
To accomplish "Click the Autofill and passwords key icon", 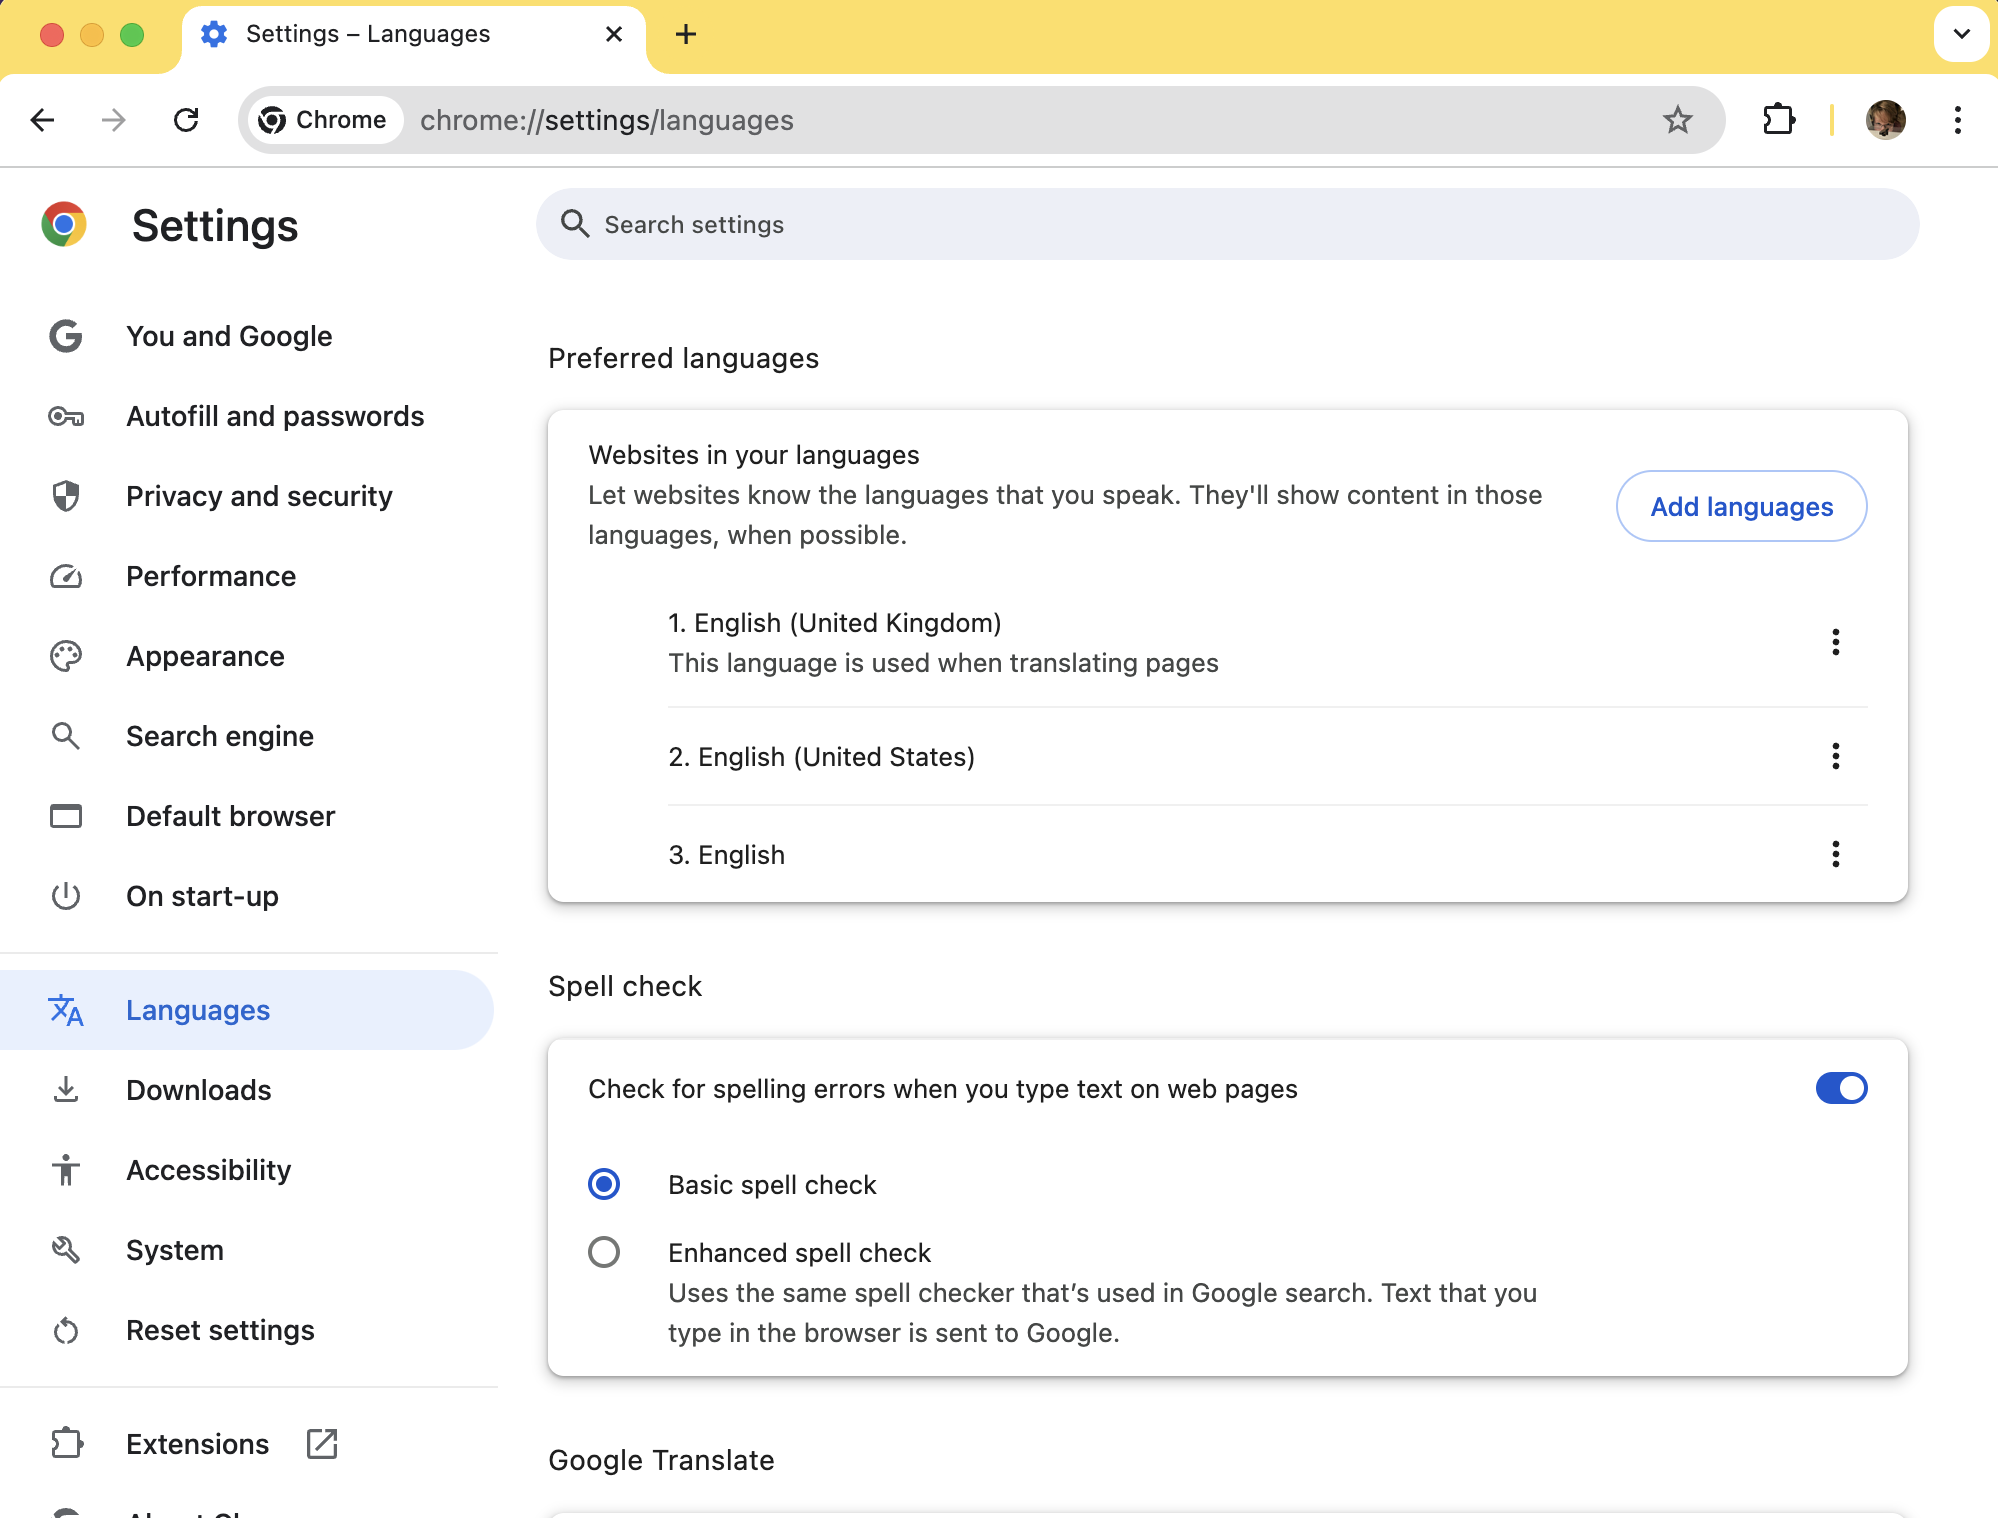I will coord(66,416).
